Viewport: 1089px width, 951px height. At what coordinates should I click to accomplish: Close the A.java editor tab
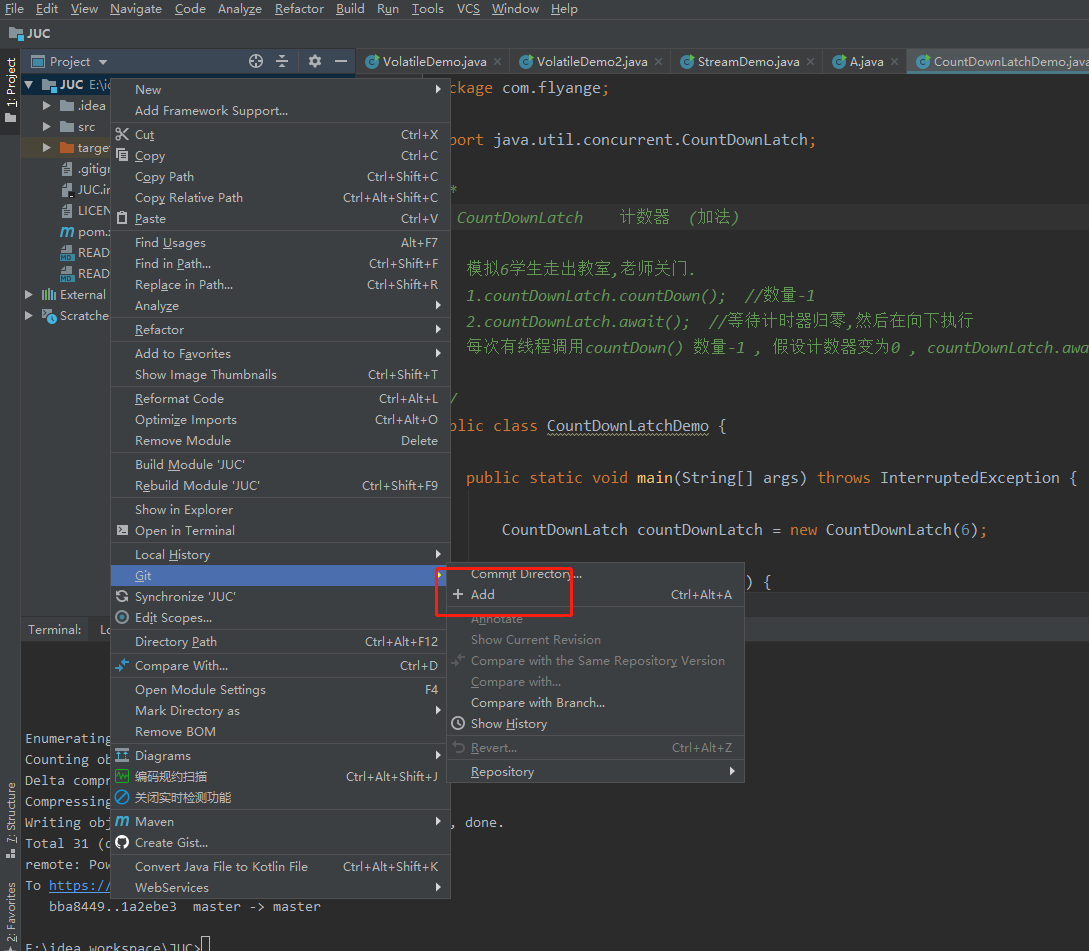[894, 62]
